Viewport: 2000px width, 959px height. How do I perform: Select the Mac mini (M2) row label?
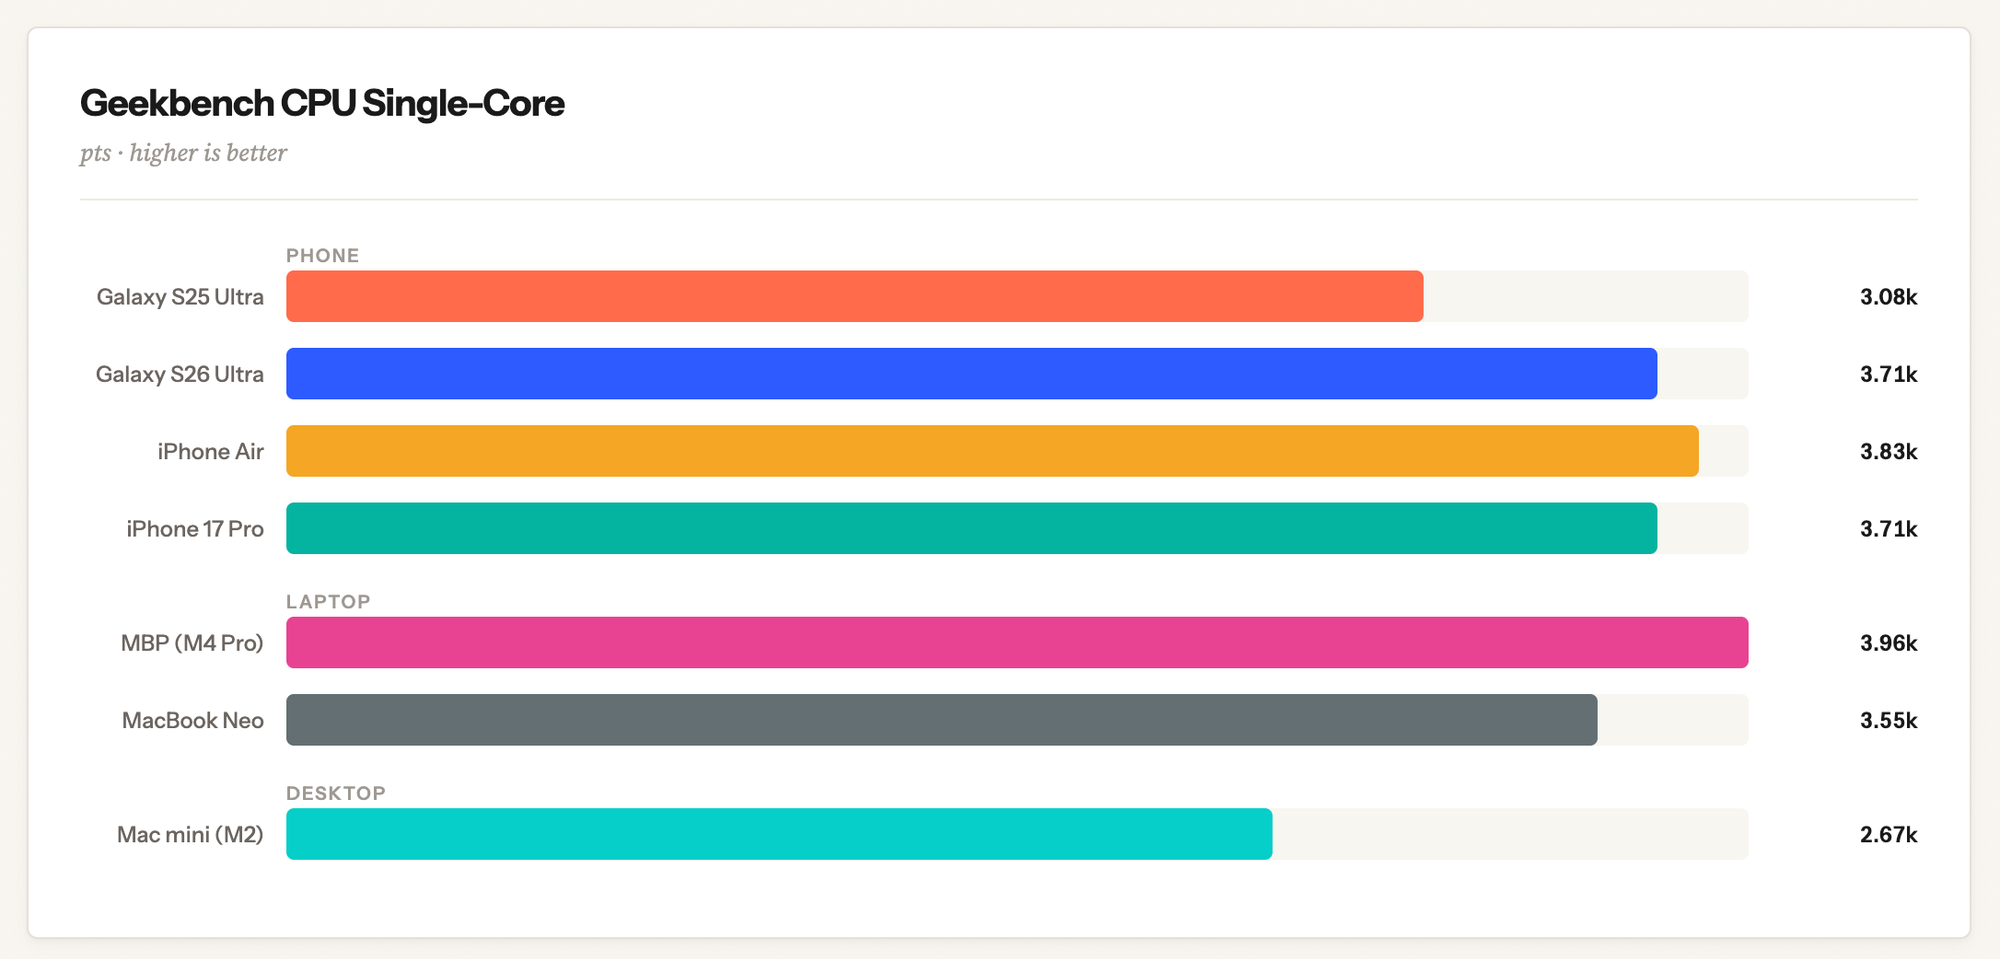(x=190, y=835)
